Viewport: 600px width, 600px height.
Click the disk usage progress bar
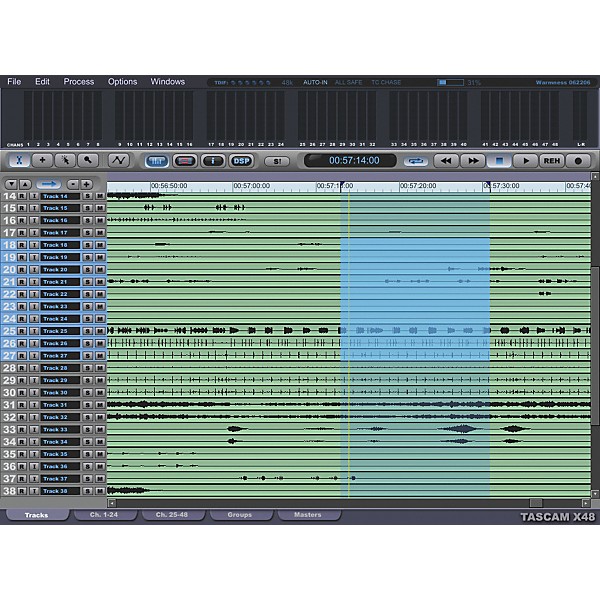point(450,82)
